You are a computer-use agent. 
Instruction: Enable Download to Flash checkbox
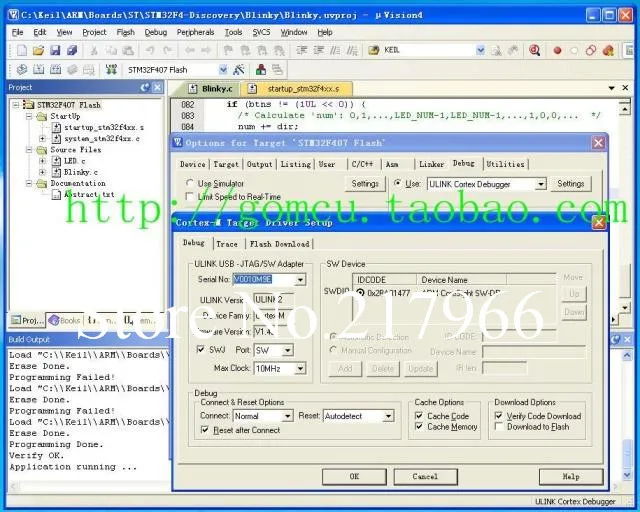(498, 426)
